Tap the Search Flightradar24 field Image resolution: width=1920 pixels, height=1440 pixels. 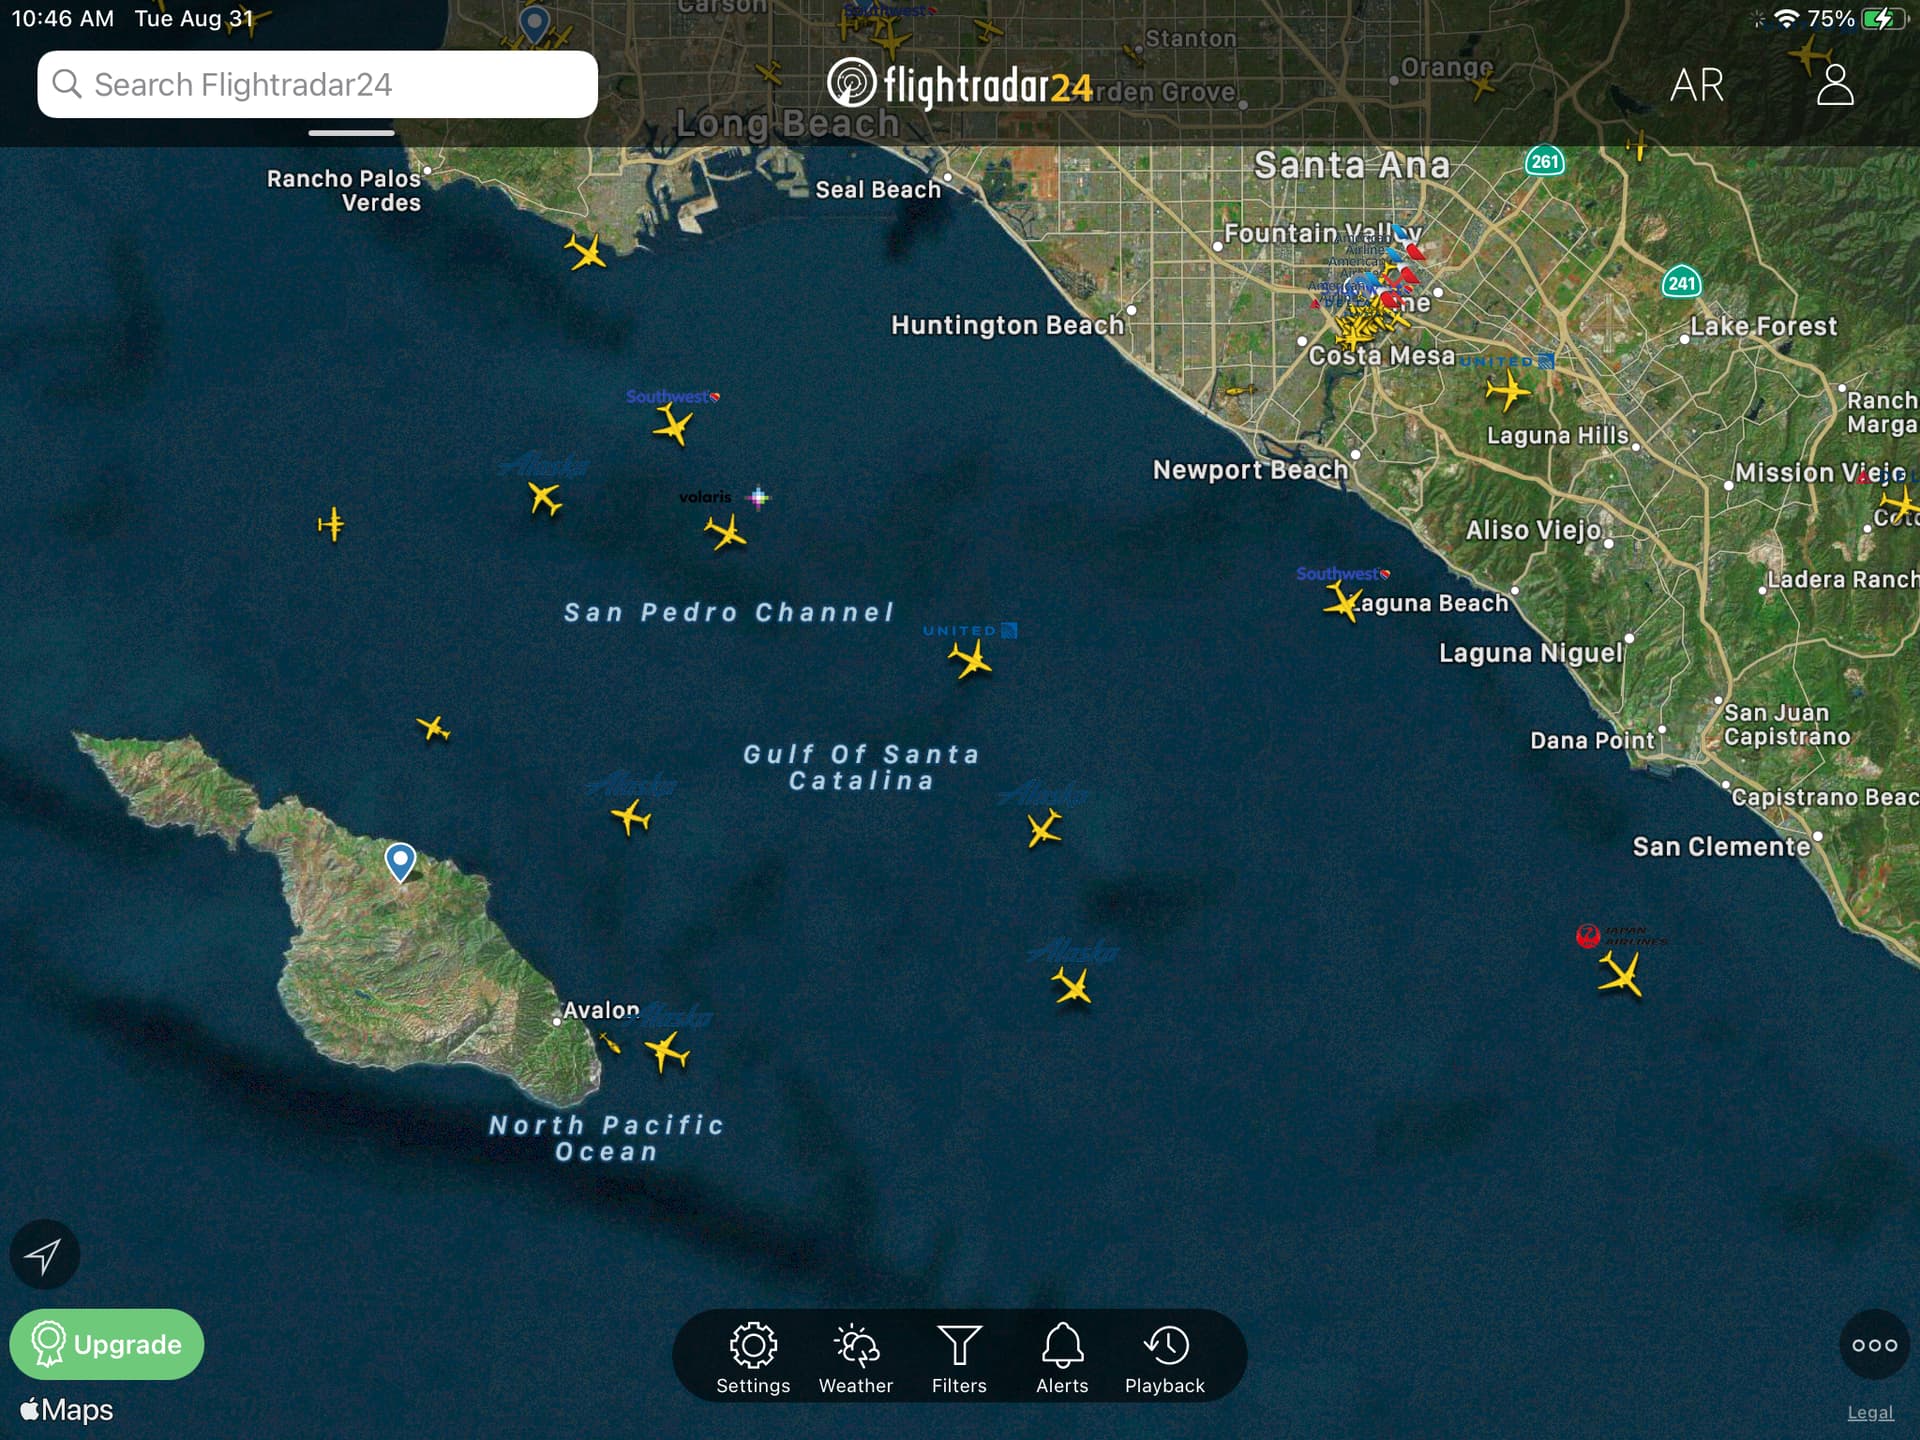318,85
